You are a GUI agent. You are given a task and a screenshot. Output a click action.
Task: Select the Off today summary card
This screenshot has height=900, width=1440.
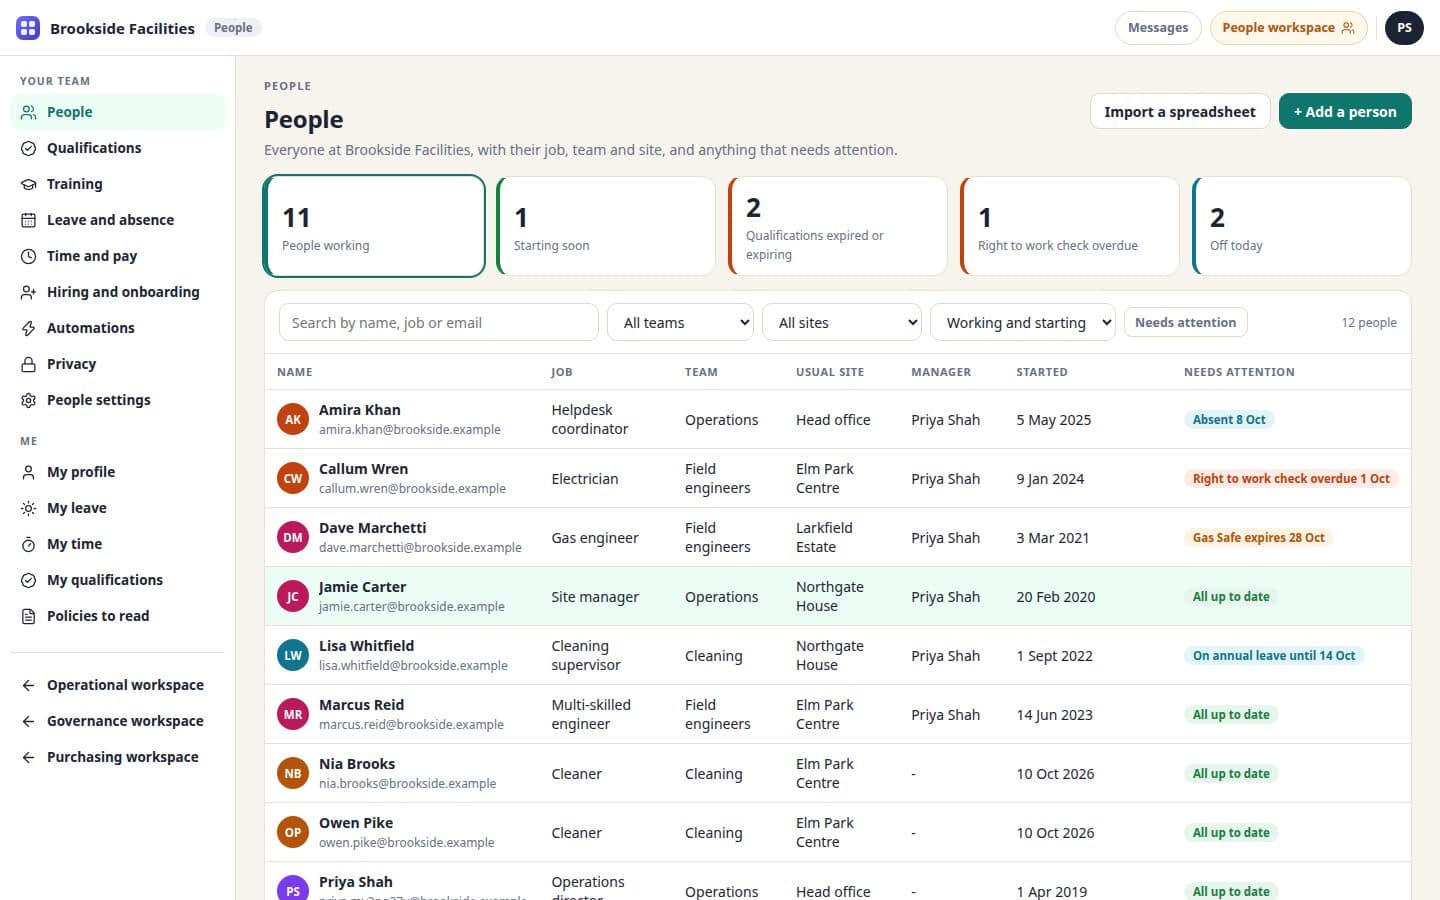[x=1302, y=226]
